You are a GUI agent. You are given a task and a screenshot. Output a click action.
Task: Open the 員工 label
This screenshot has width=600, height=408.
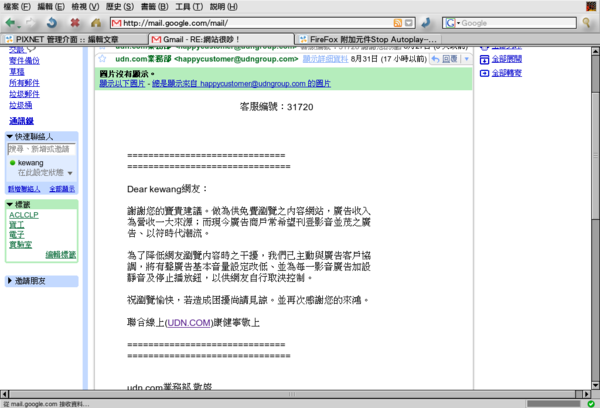click(x=16, y=225)
